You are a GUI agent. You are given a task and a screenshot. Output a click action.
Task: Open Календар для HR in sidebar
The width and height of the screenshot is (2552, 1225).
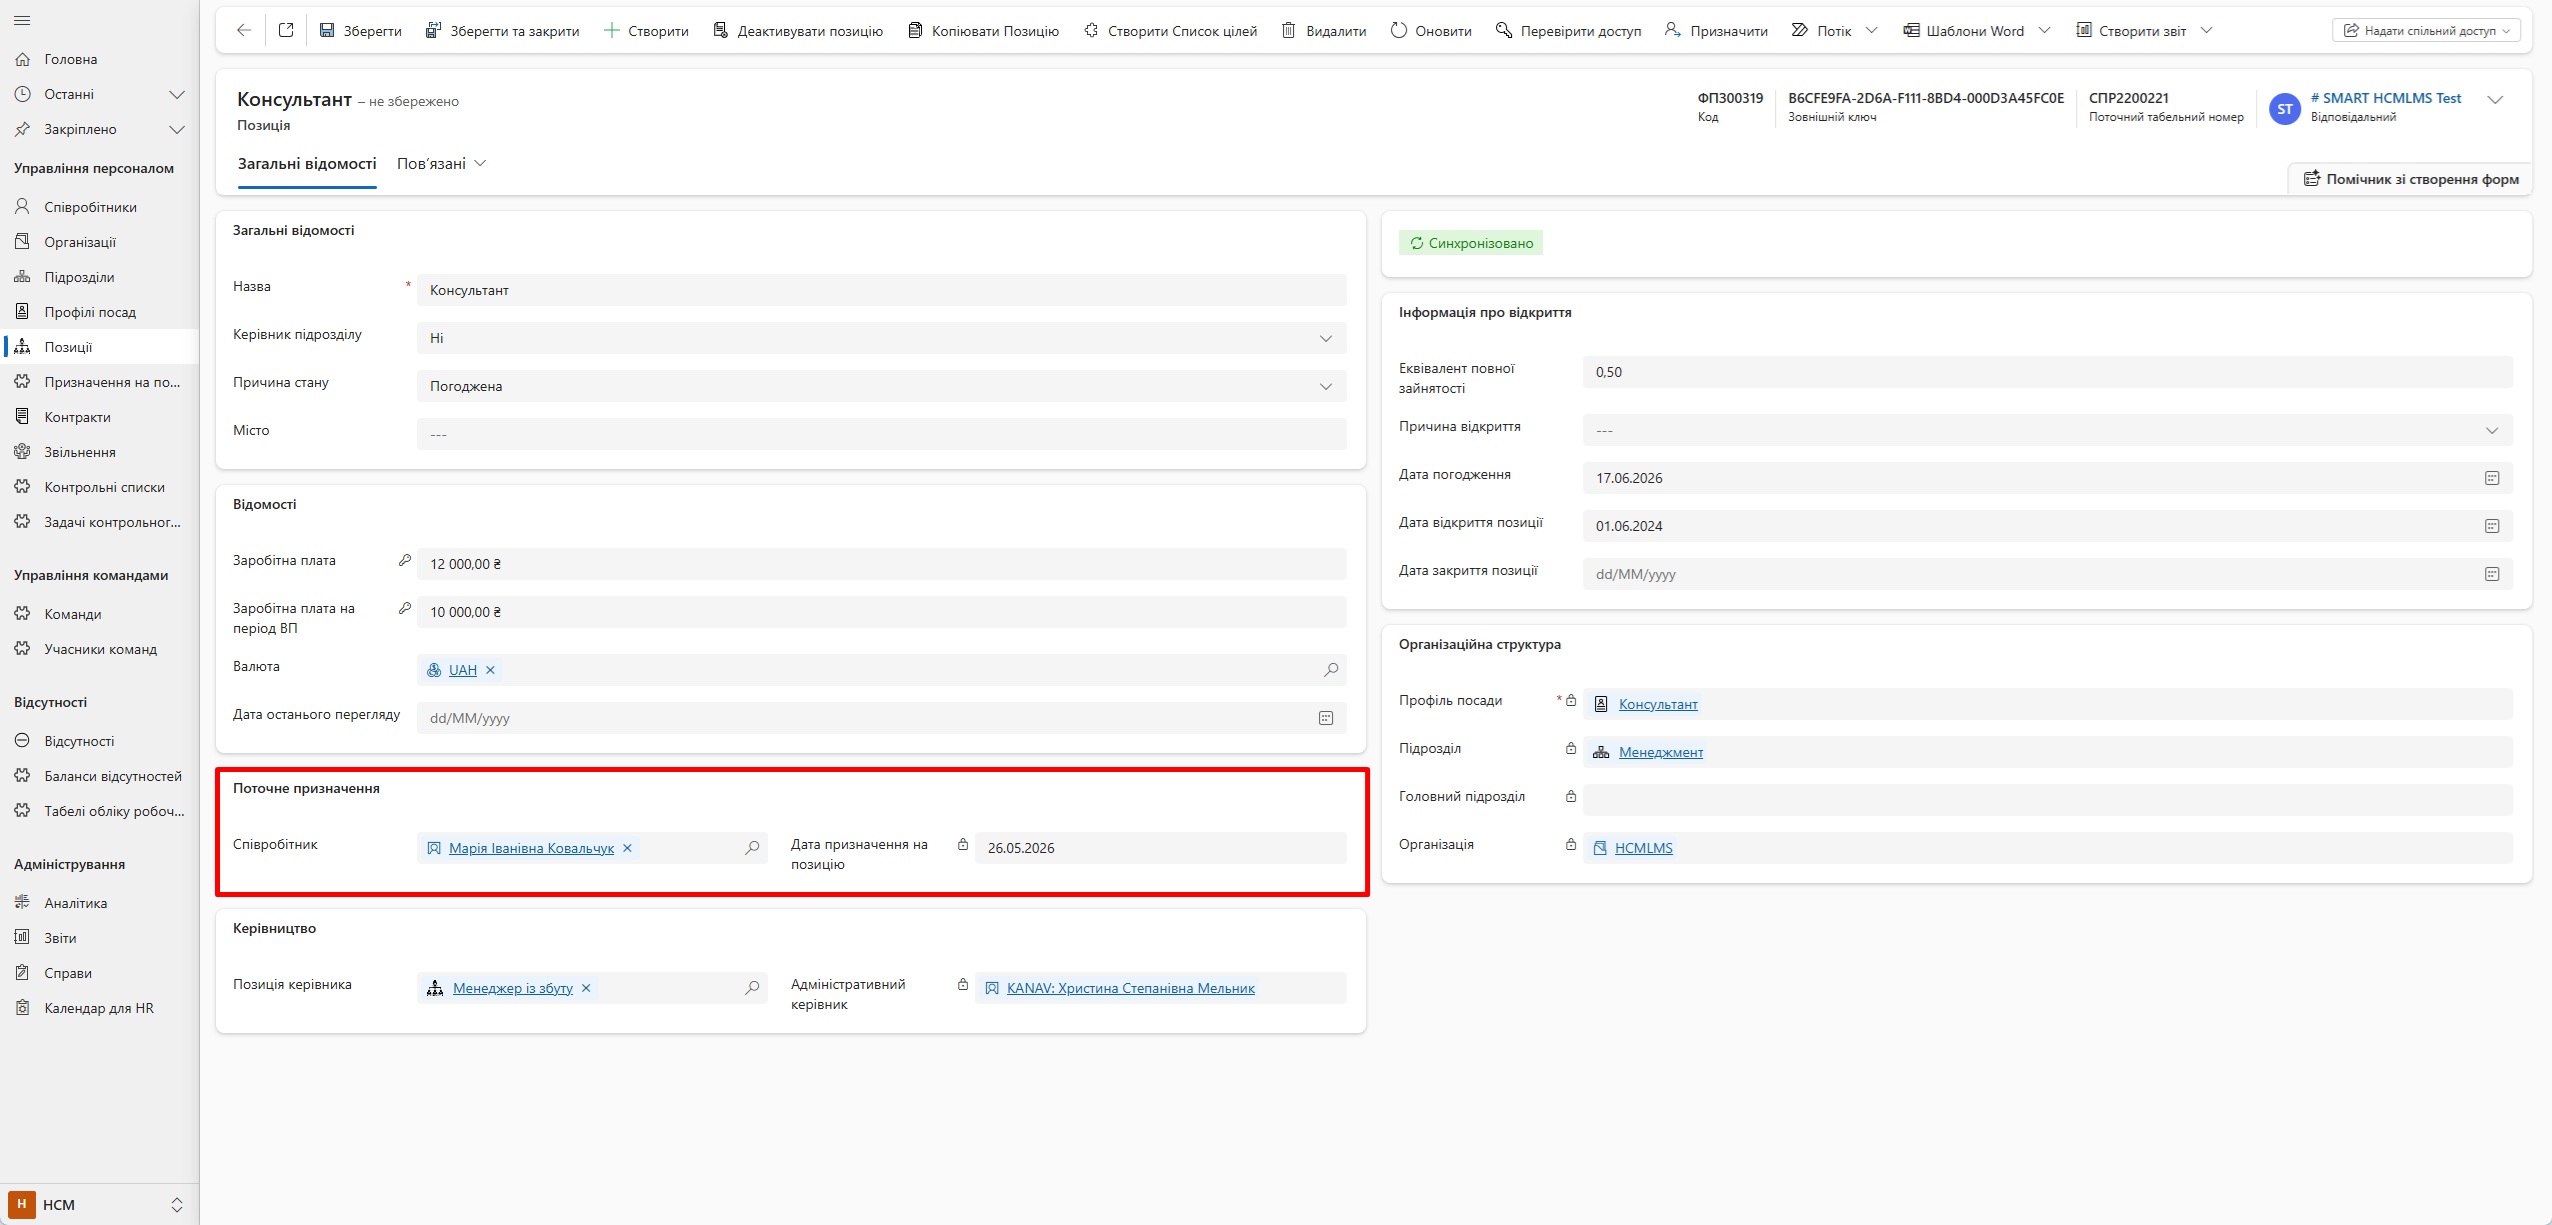click(99, 1008)
